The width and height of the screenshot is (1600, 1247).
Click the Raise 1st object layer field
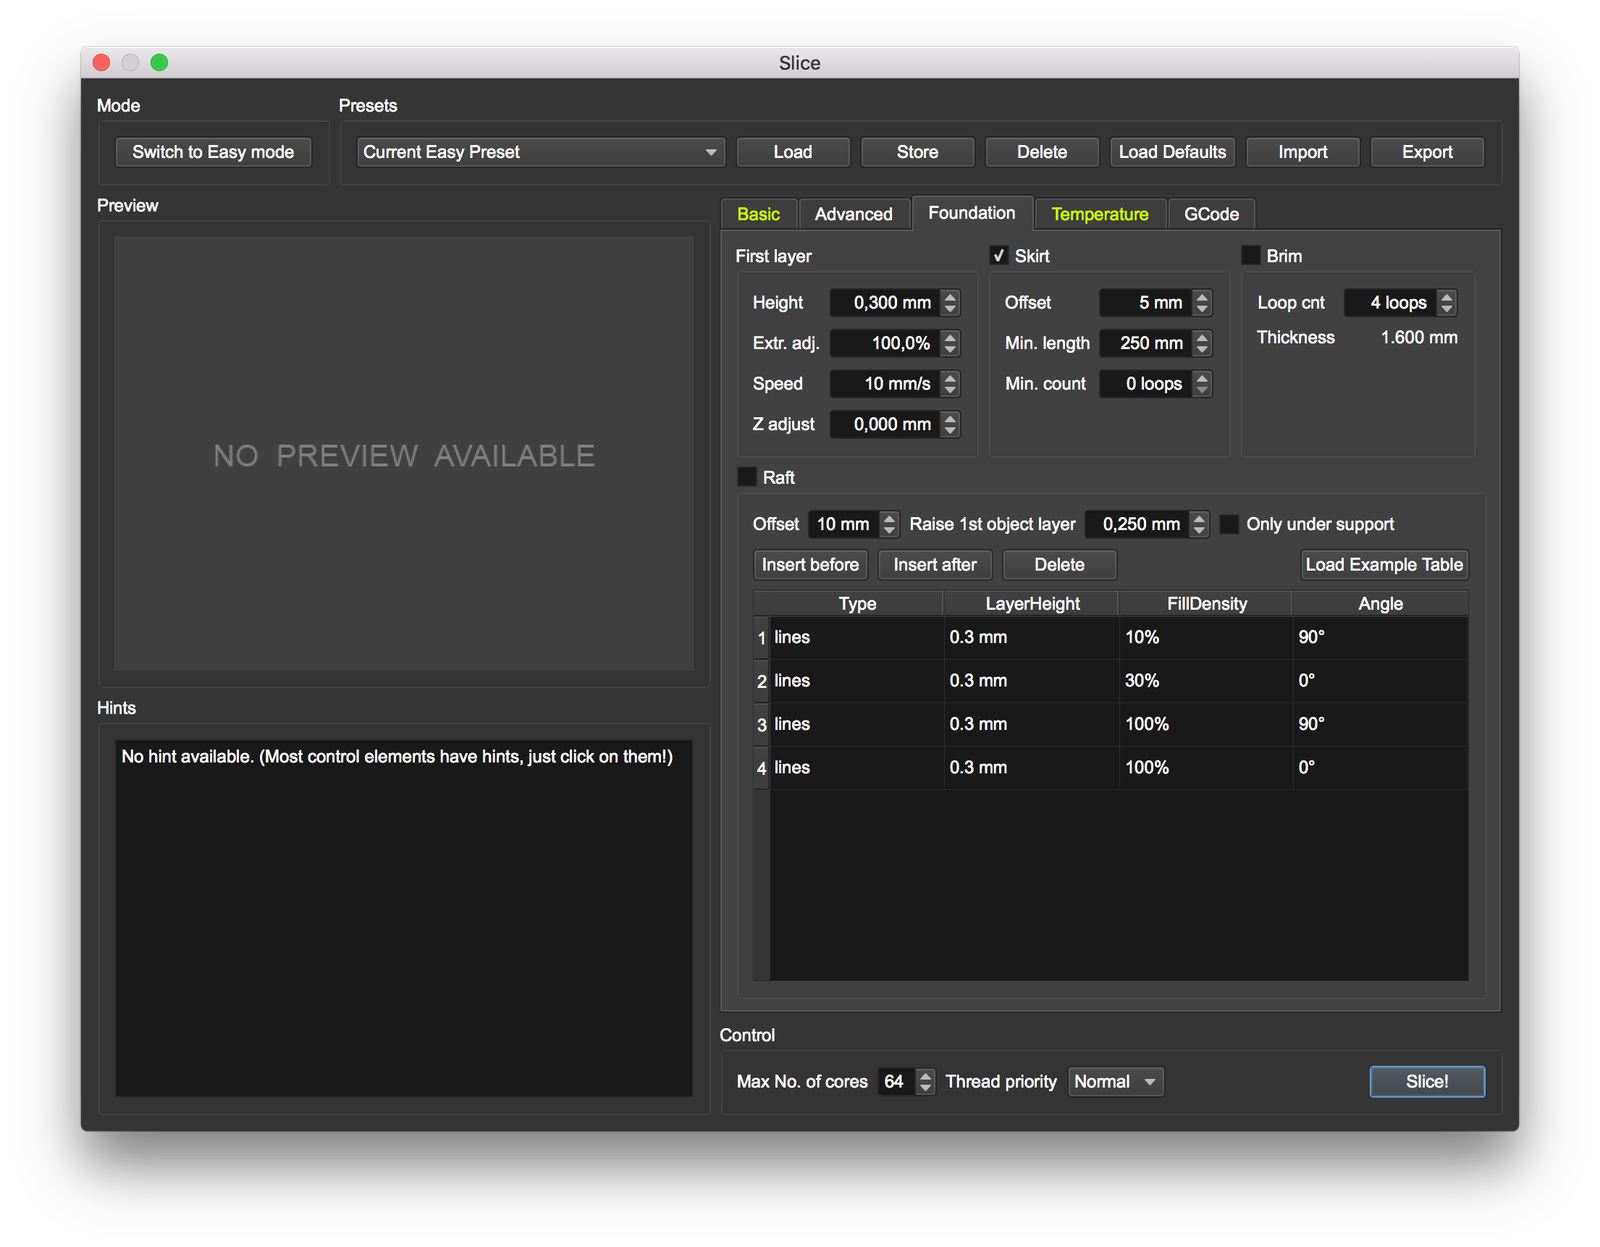[1138, 524]
